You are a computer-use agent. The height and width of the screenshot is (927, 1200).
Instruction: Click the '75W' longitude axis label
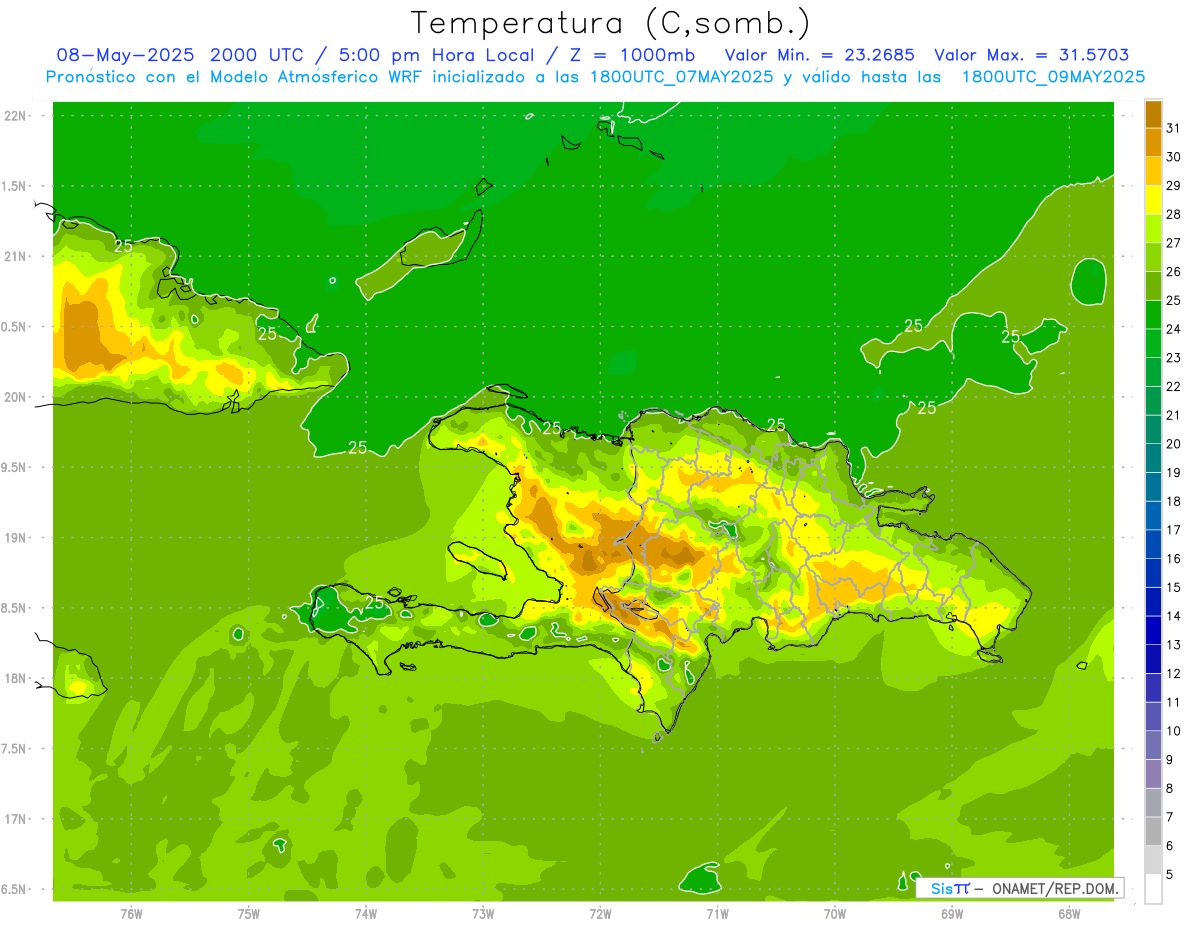pyautogui.click(x=249, y=914)
